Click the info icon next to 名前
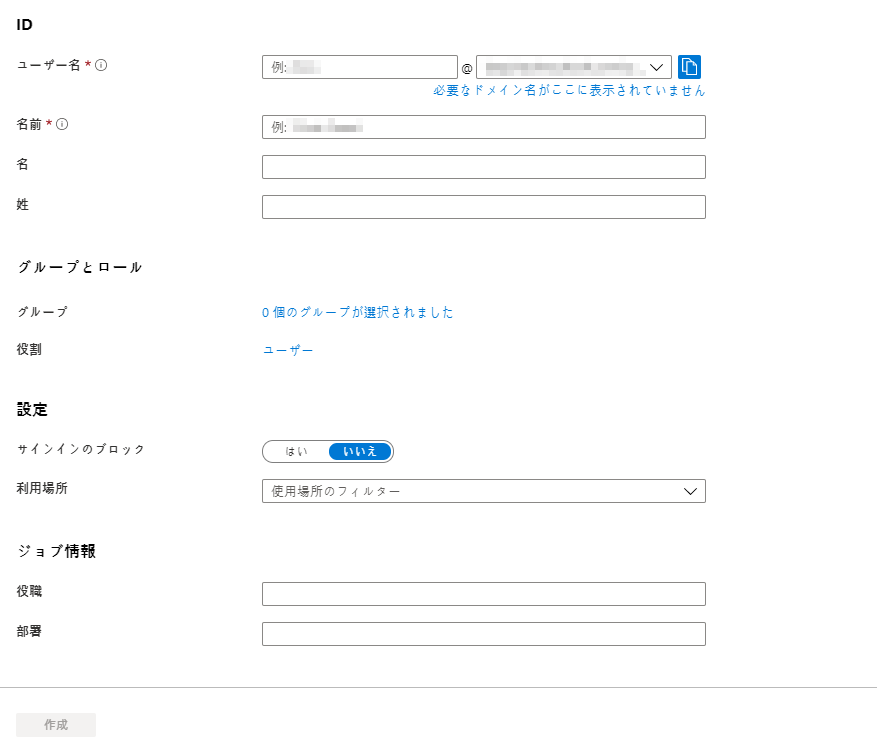Screen dimensions: 877x749 62,124
